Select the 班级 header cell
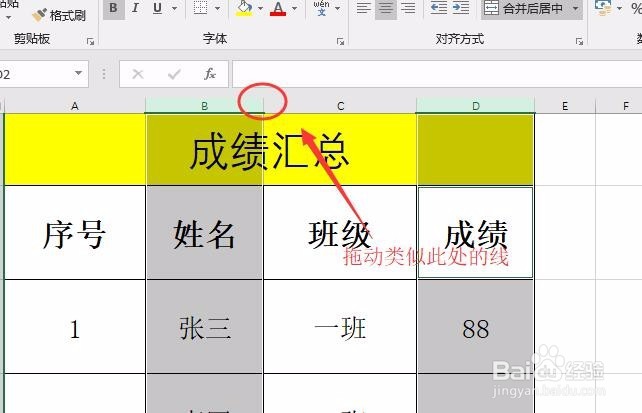The height and width of the screenshot is (413, 642). pyautogui.click(x=340, y=233)
